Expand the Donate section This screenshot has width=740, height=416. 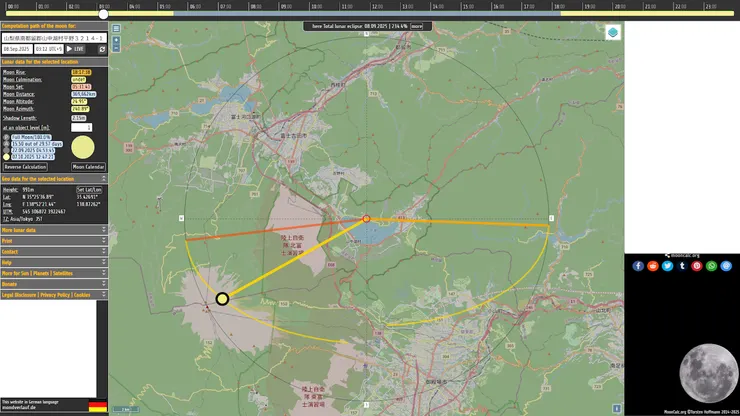[54, 284]
